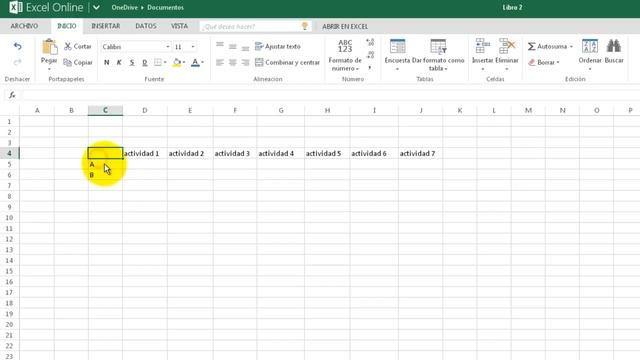Image resolution: width=640 pixels, height=360 pixels.
Task: Open the Borrar eraser menu
Action: [544, 62]
